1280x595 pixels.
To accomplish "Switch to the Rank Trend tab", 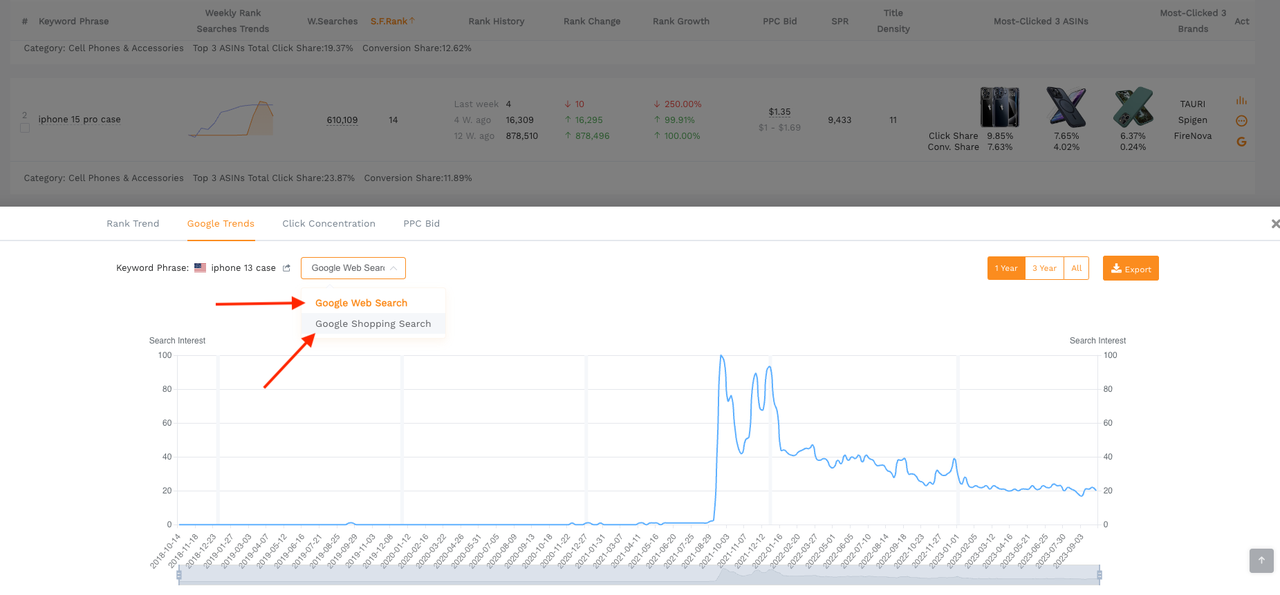I will click(133, 224).
